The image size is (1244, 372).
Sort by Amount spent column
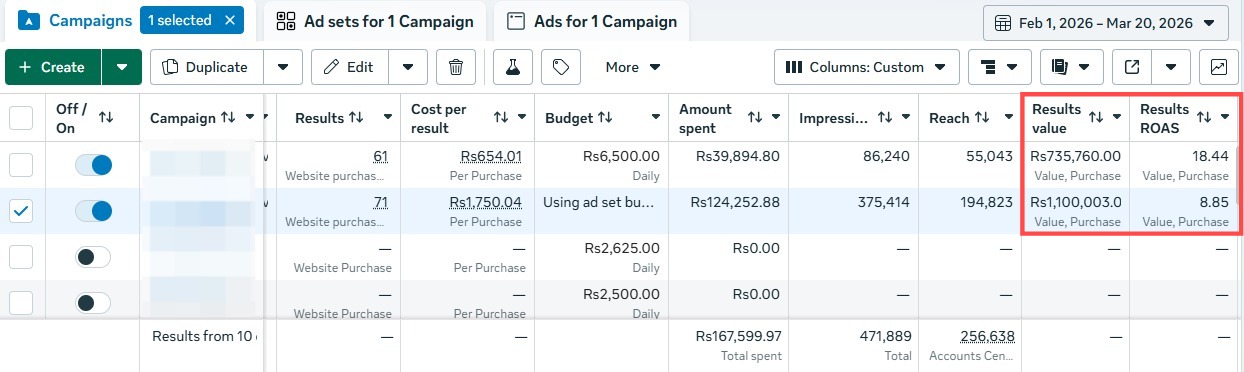tap(755, 118)
